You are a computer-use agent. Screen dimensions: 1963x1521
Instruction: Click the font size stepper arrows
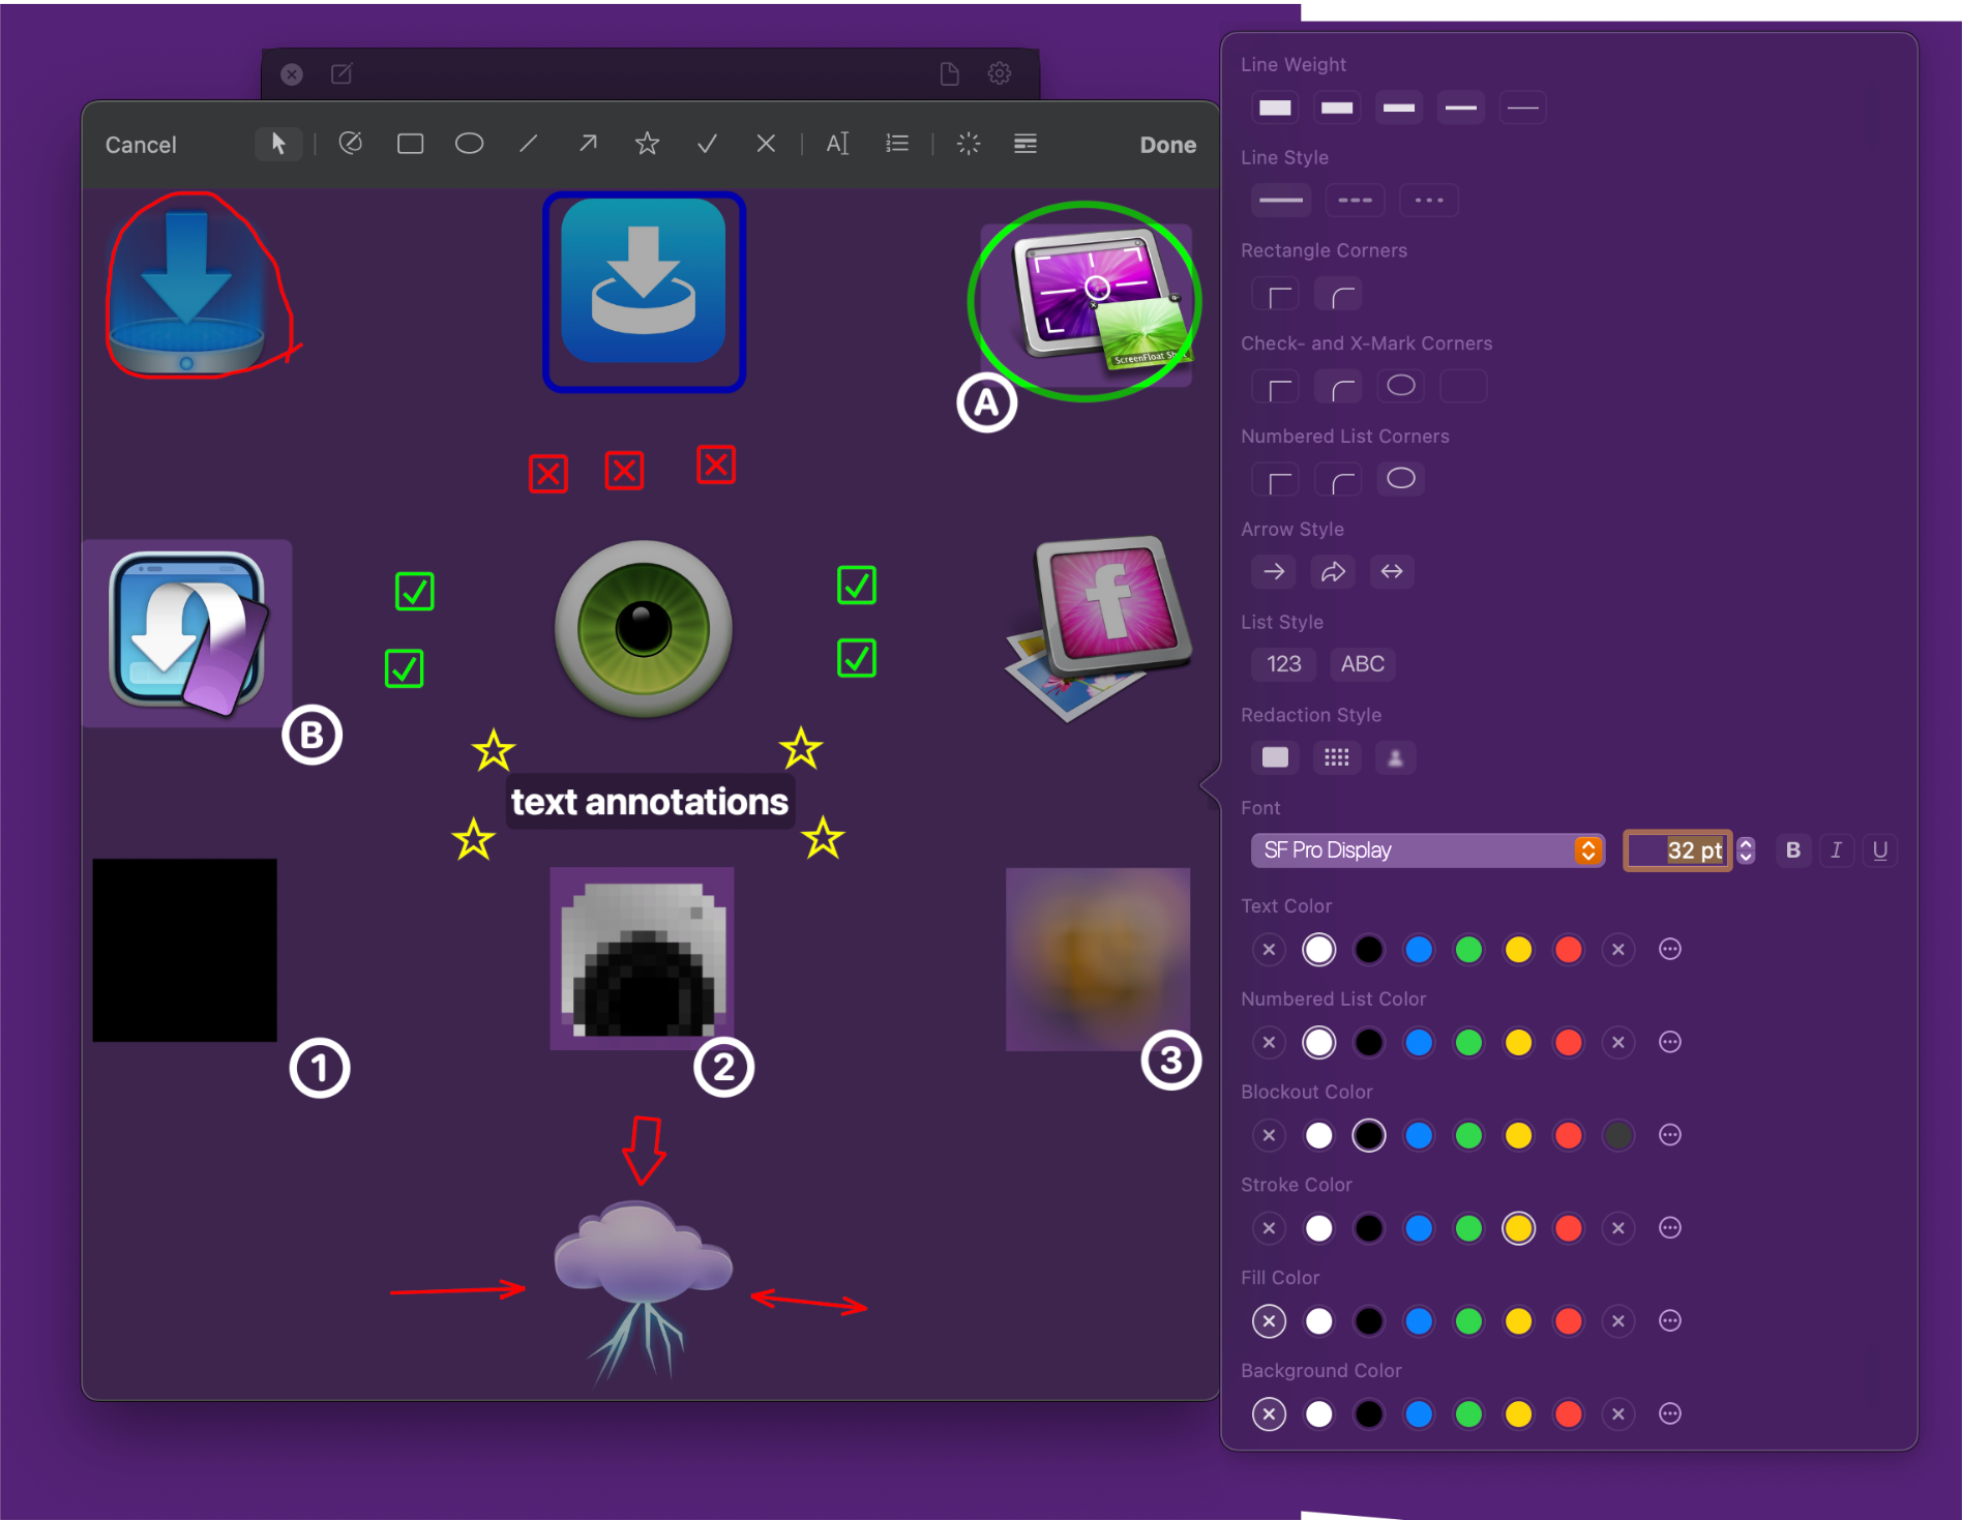(x=1746, y=850)
